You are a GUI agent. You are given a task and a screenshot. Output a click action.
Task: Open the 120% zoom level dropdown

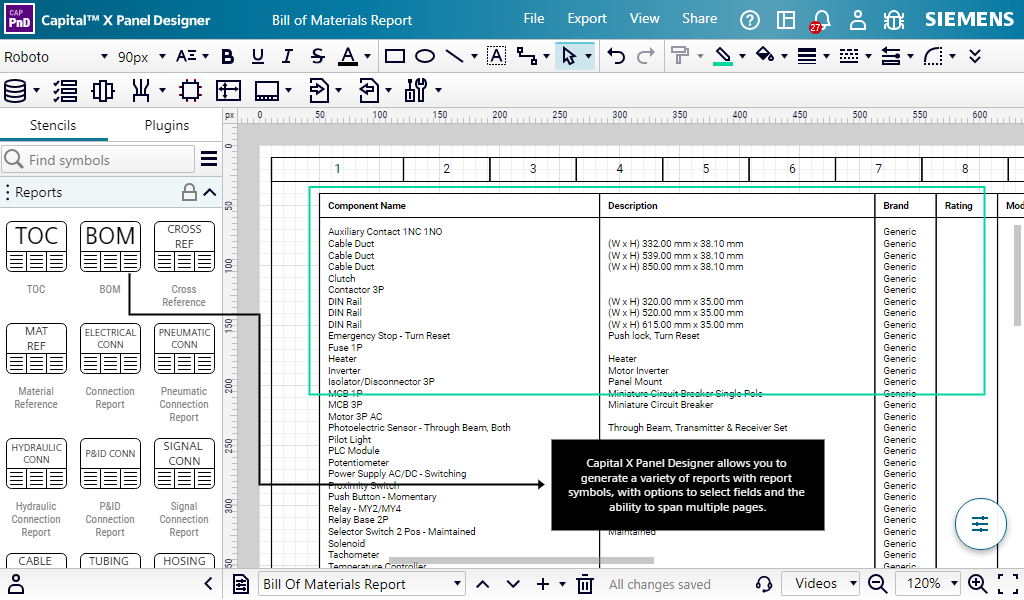coord(928,584)
